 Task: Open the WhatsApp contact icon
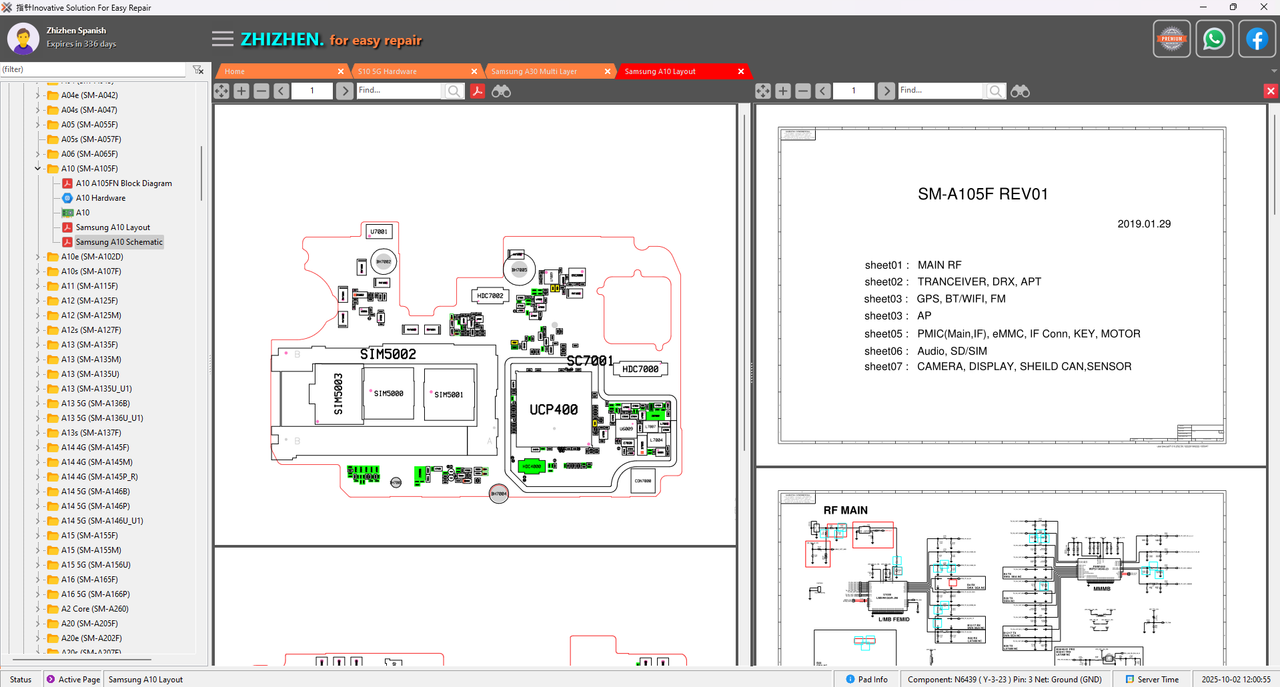1214,39
